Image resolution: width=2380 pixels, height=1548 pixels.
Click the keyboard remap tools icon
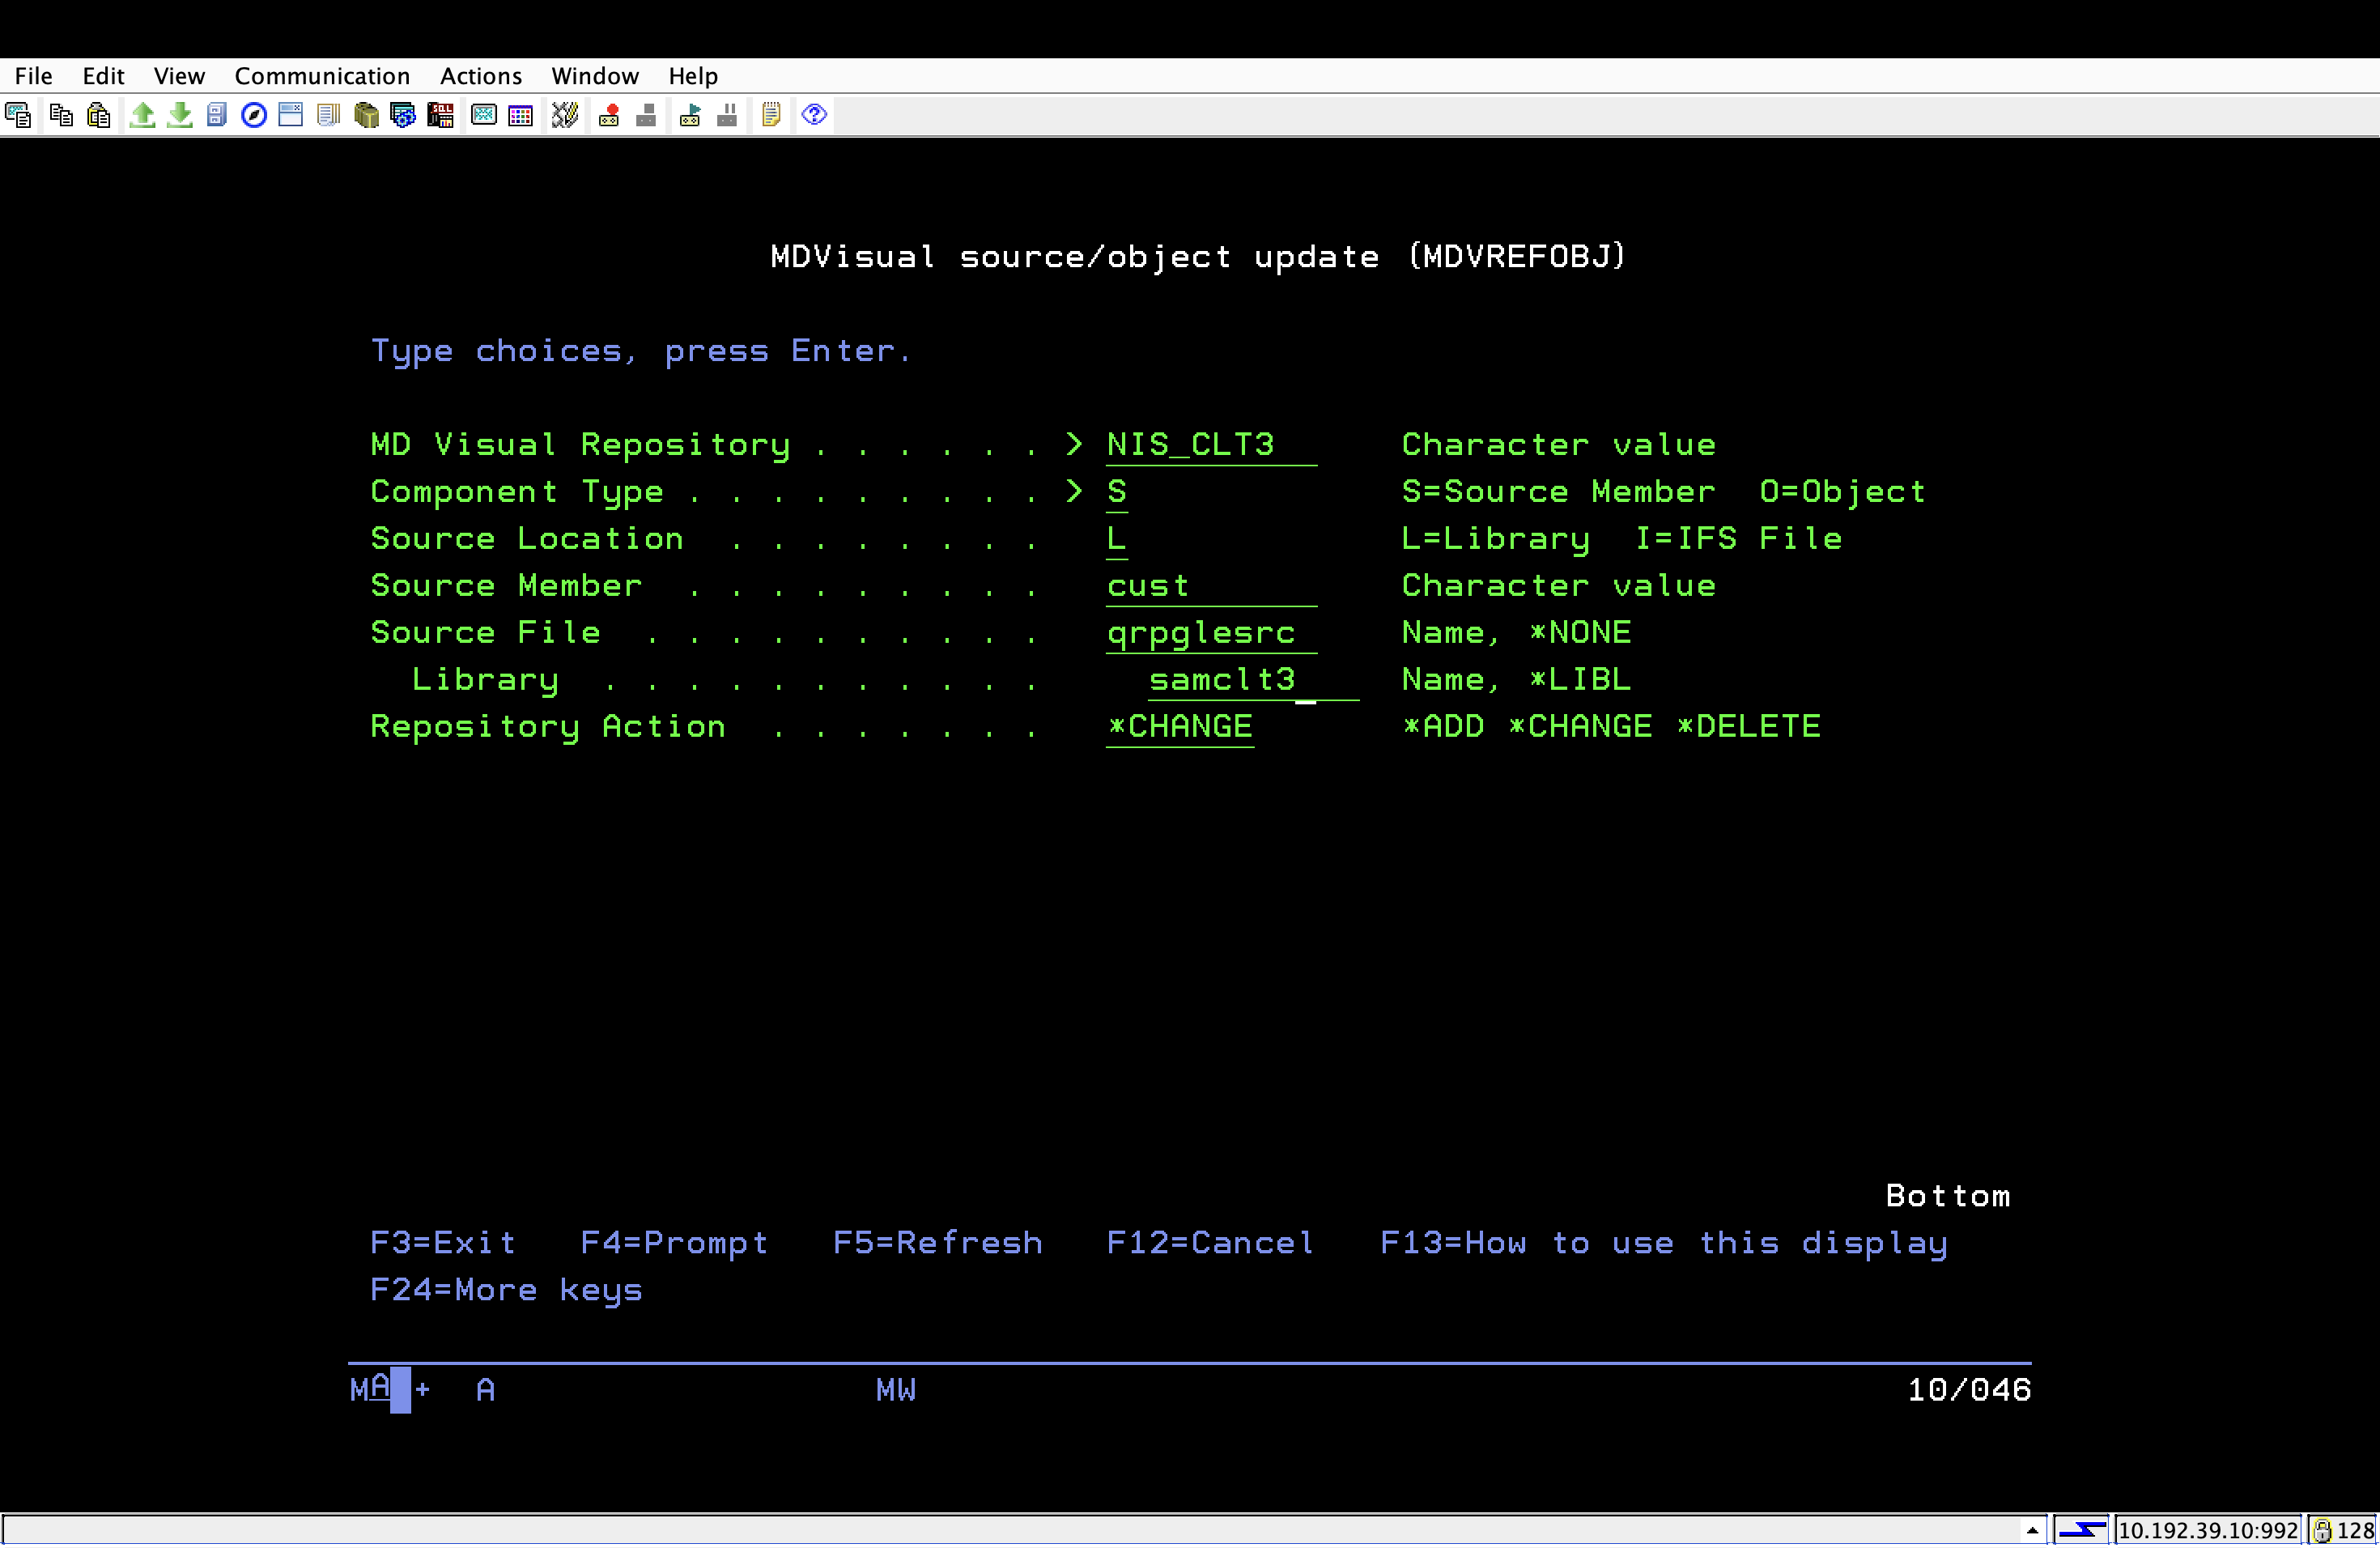pos(565,115)
